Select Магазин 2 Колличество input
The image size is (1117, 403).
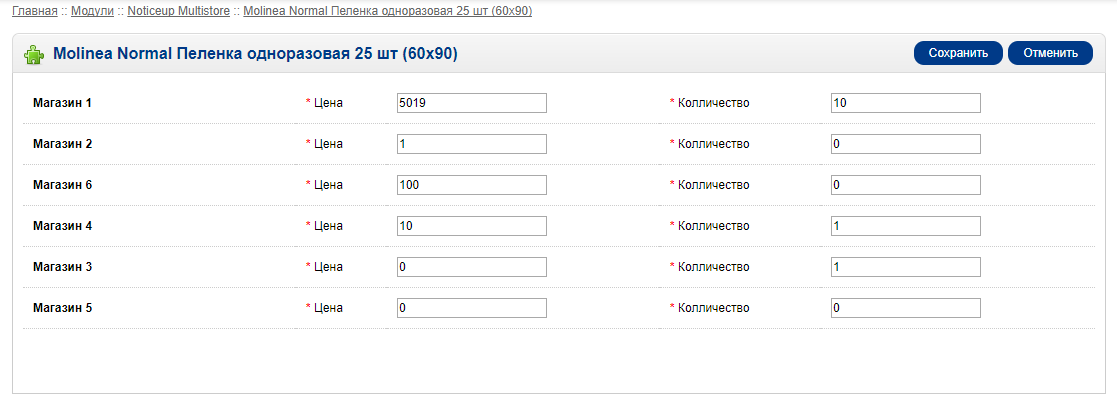tap(905, 144)
